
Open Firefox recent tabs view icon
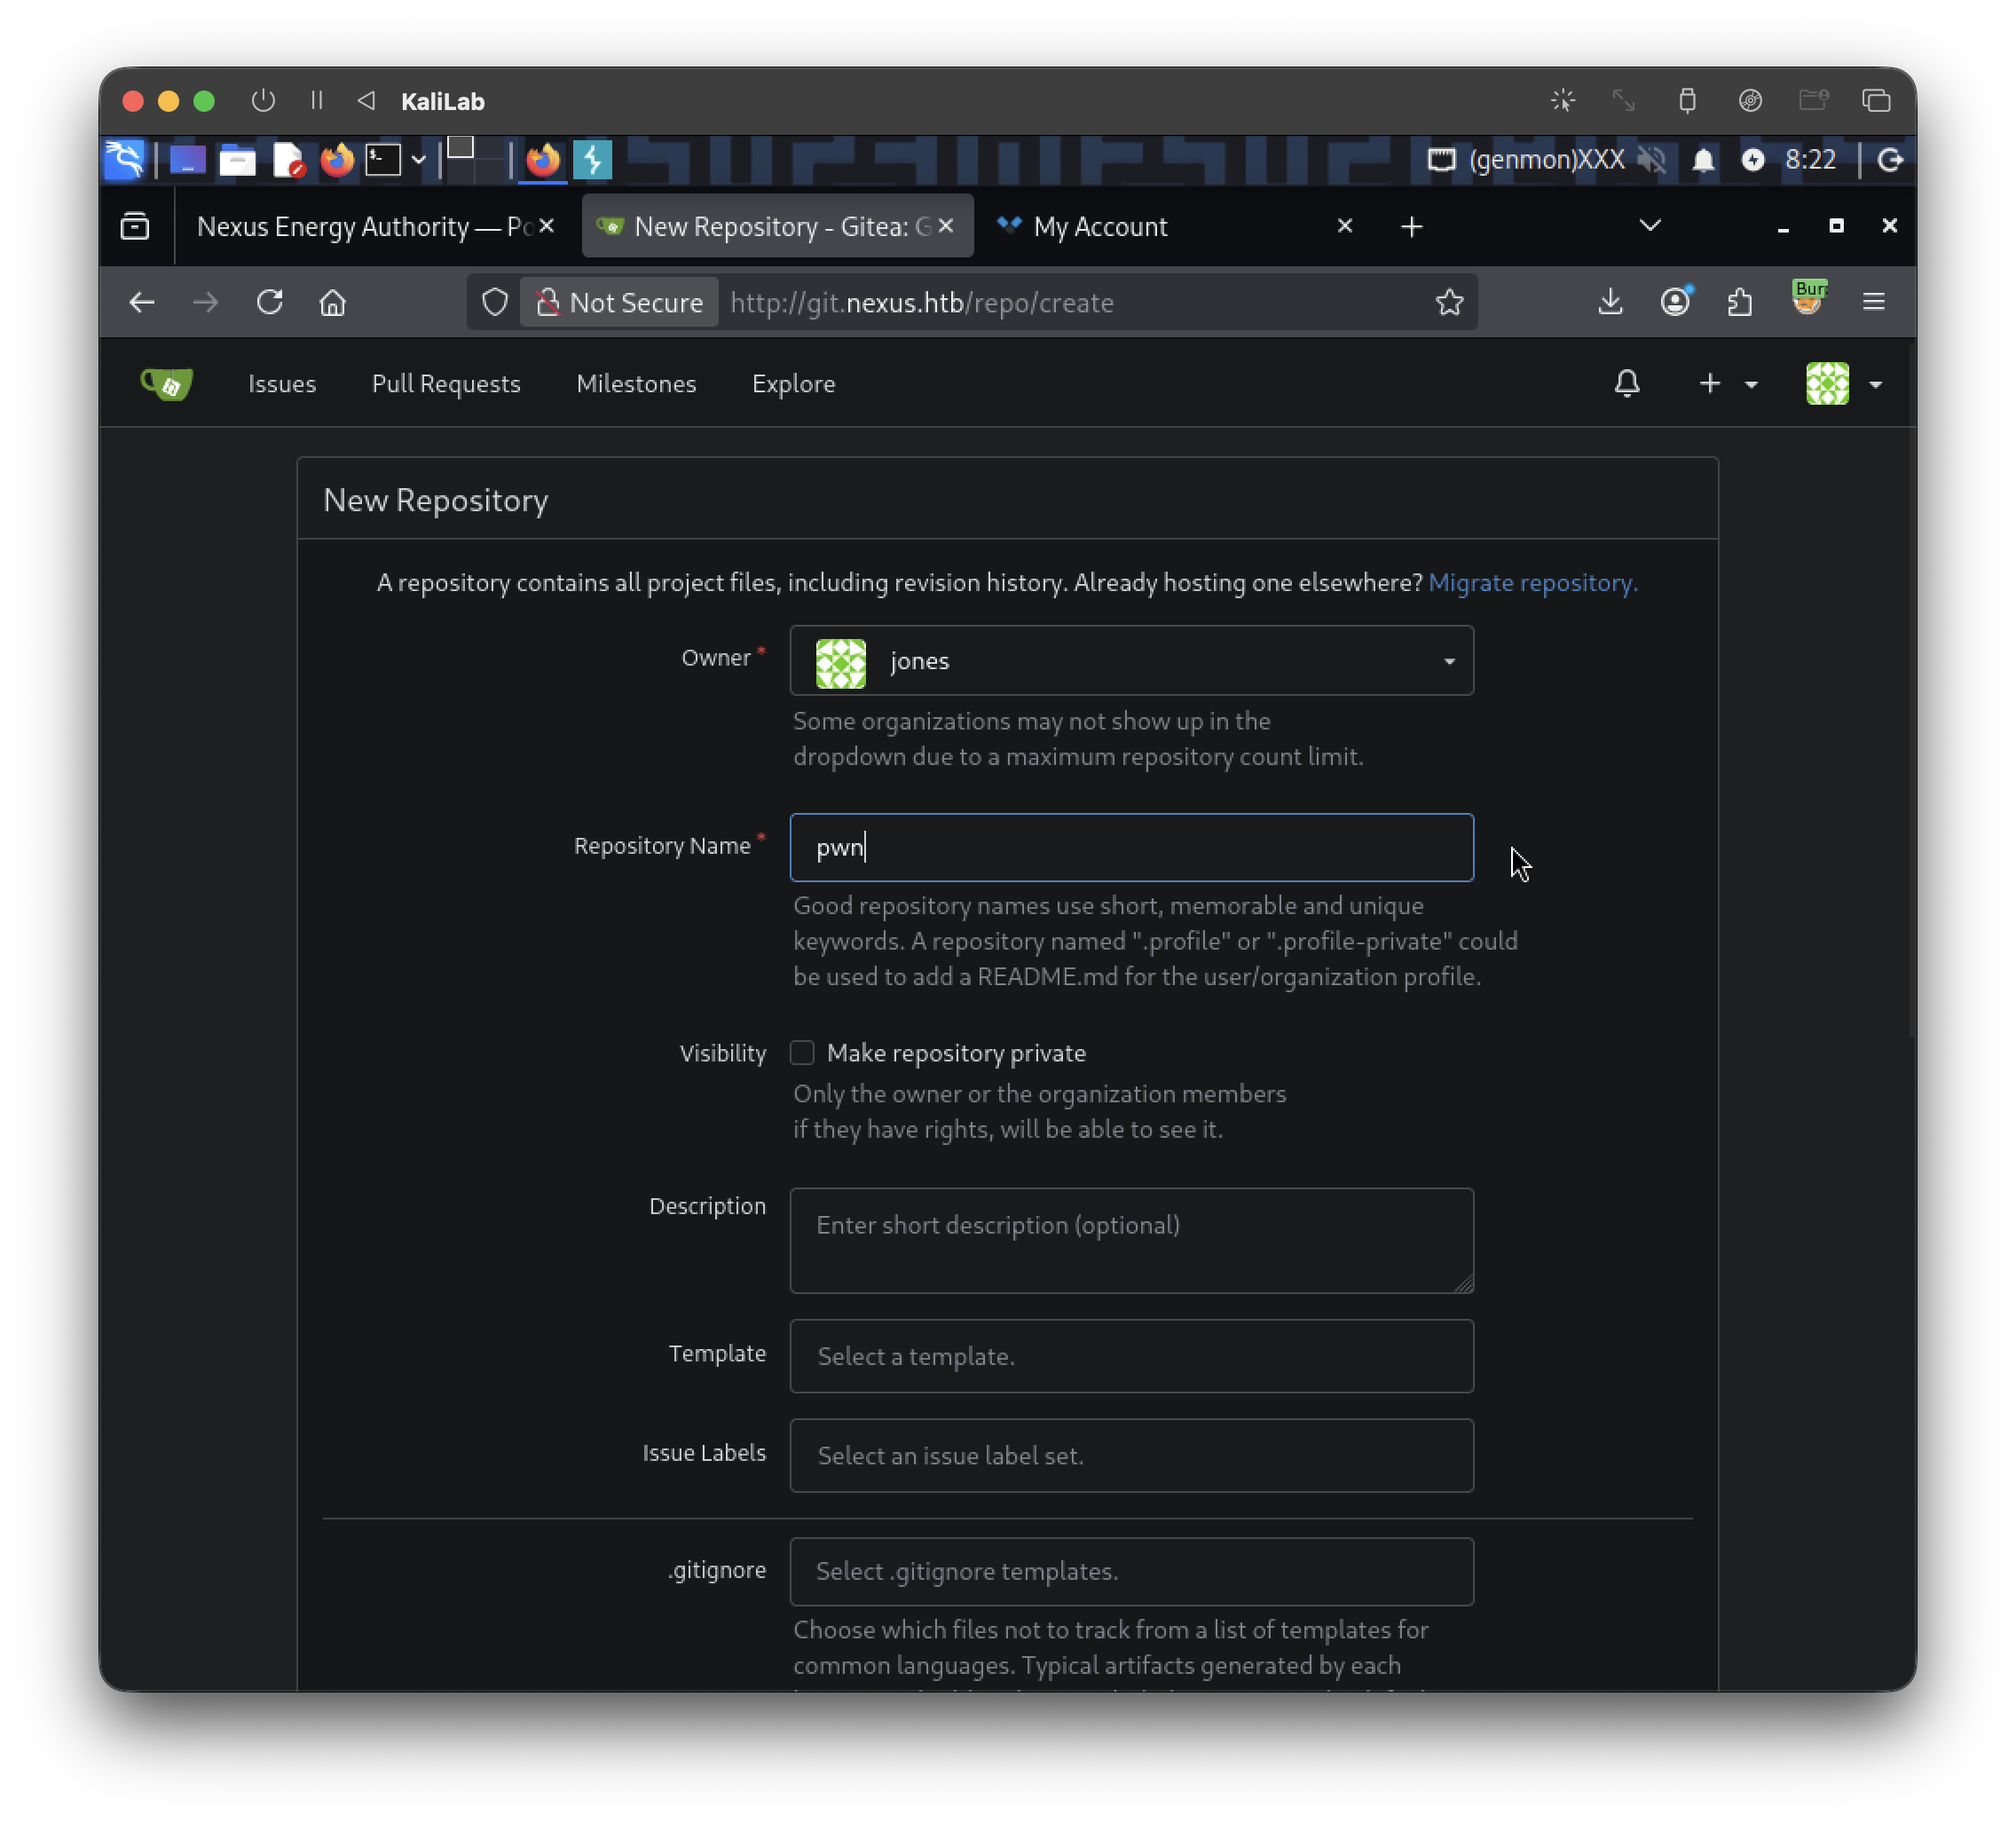[x=135, y=227]
